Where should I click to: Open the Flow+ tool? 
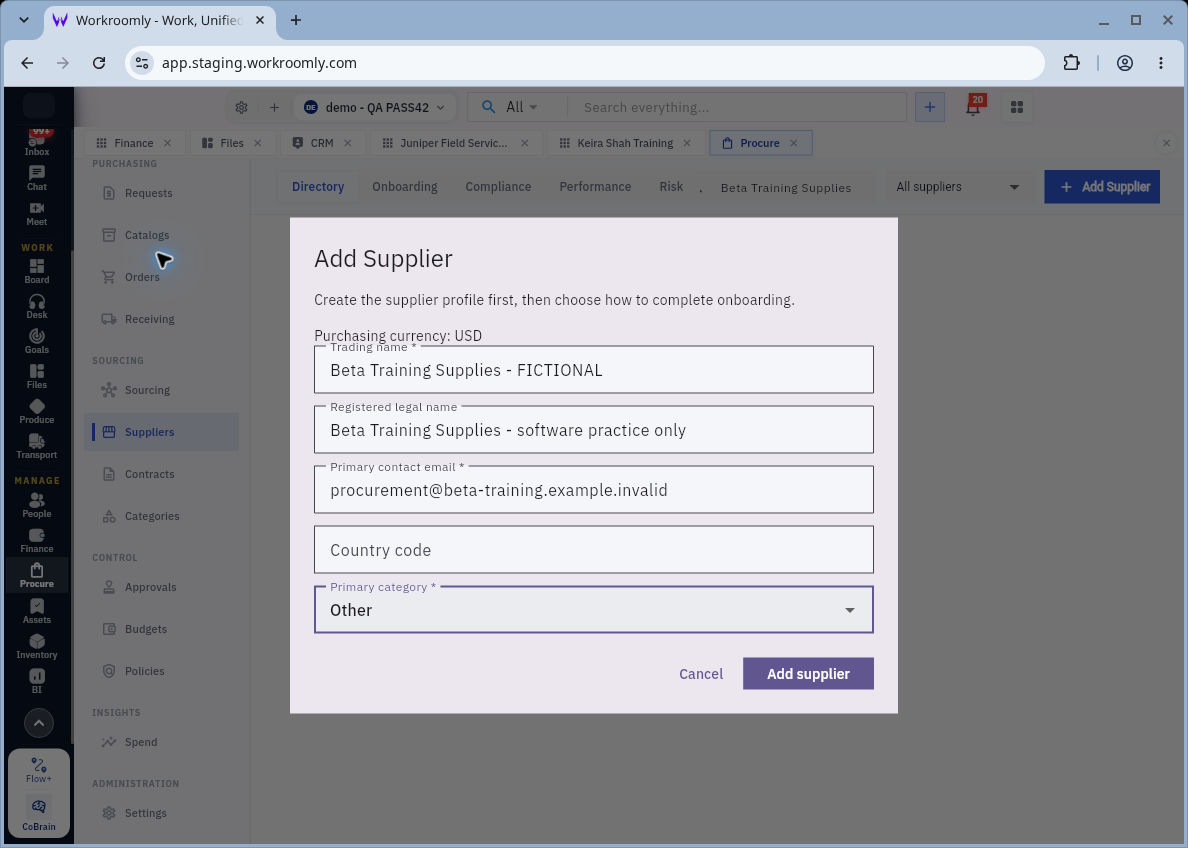click(39, 769)
